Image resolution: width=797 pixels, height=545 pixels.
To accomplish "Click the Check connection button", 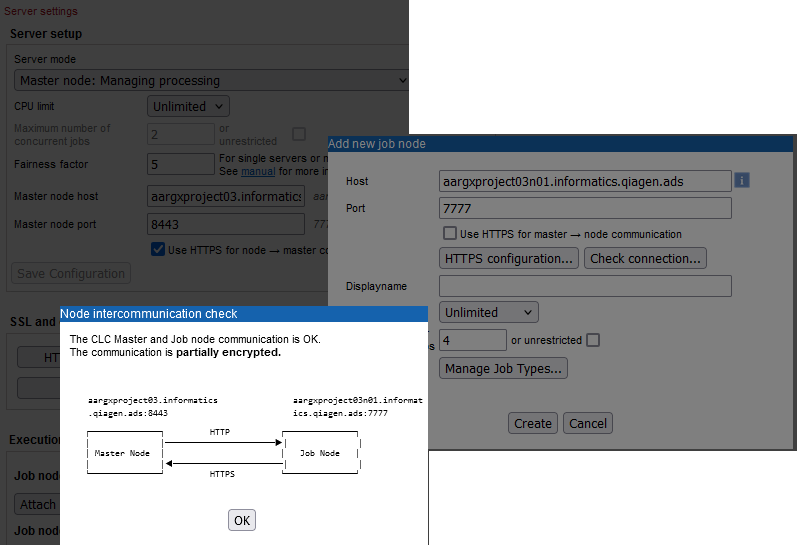I will pos(645,258).
